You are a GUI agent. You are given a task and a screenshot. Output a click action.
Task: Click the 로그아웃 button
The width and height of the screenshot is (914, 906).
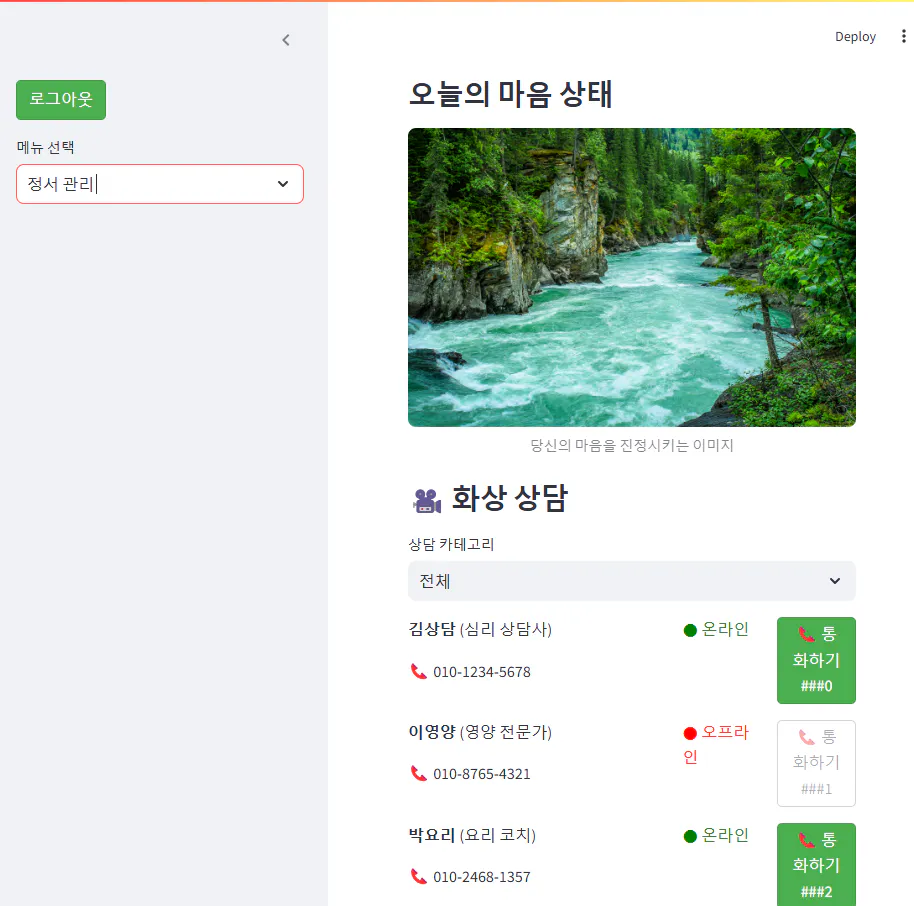60,99
